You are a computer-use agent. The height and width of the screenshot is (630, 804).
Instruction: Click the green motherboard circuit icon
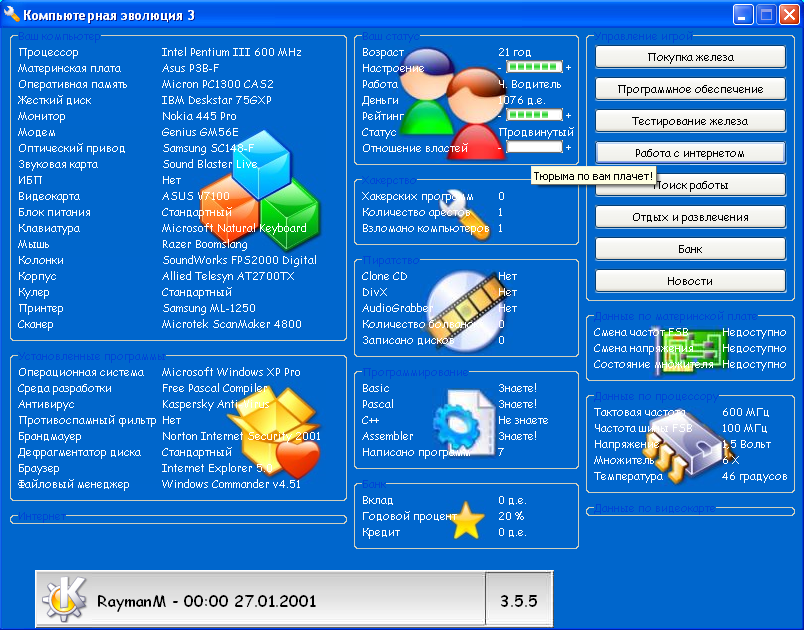click(690, 349)
